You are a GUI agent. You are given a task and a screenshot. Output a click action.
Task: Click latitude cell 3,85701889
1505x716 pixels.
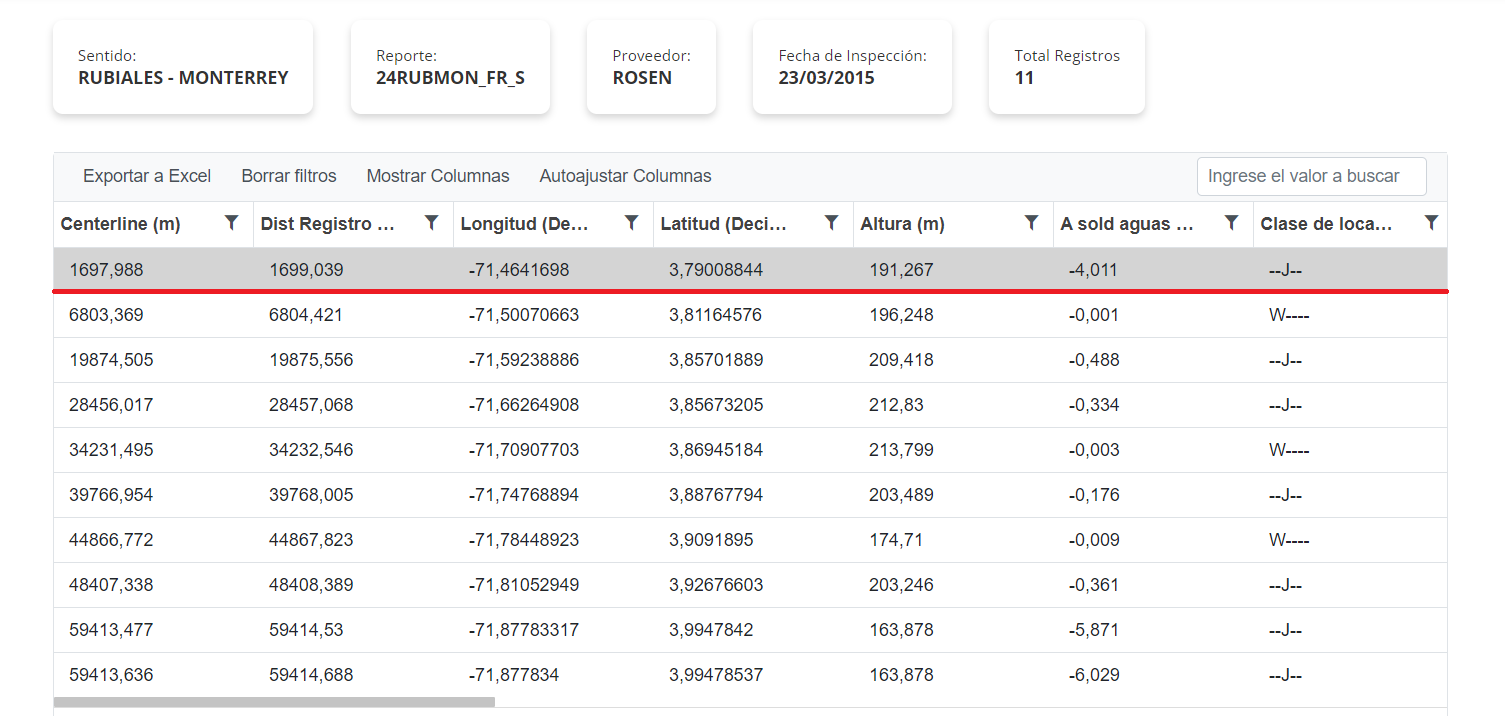click(x=716, y=360)
